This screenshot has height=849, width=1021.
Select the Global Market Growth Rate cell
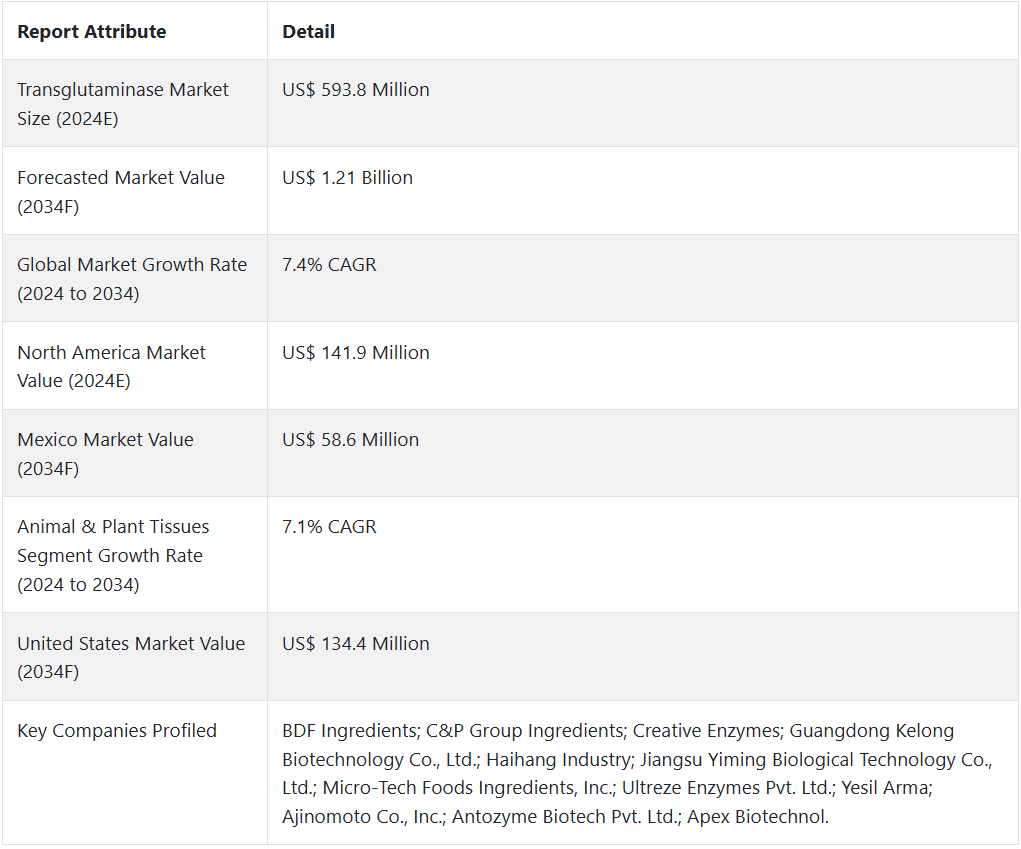tap(132, 279)
